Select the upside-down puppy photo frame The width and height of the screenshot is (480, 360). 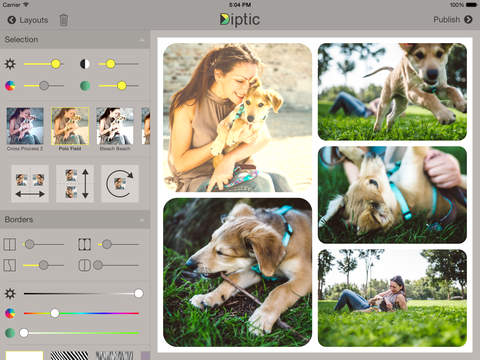click(x=392, y=195)
